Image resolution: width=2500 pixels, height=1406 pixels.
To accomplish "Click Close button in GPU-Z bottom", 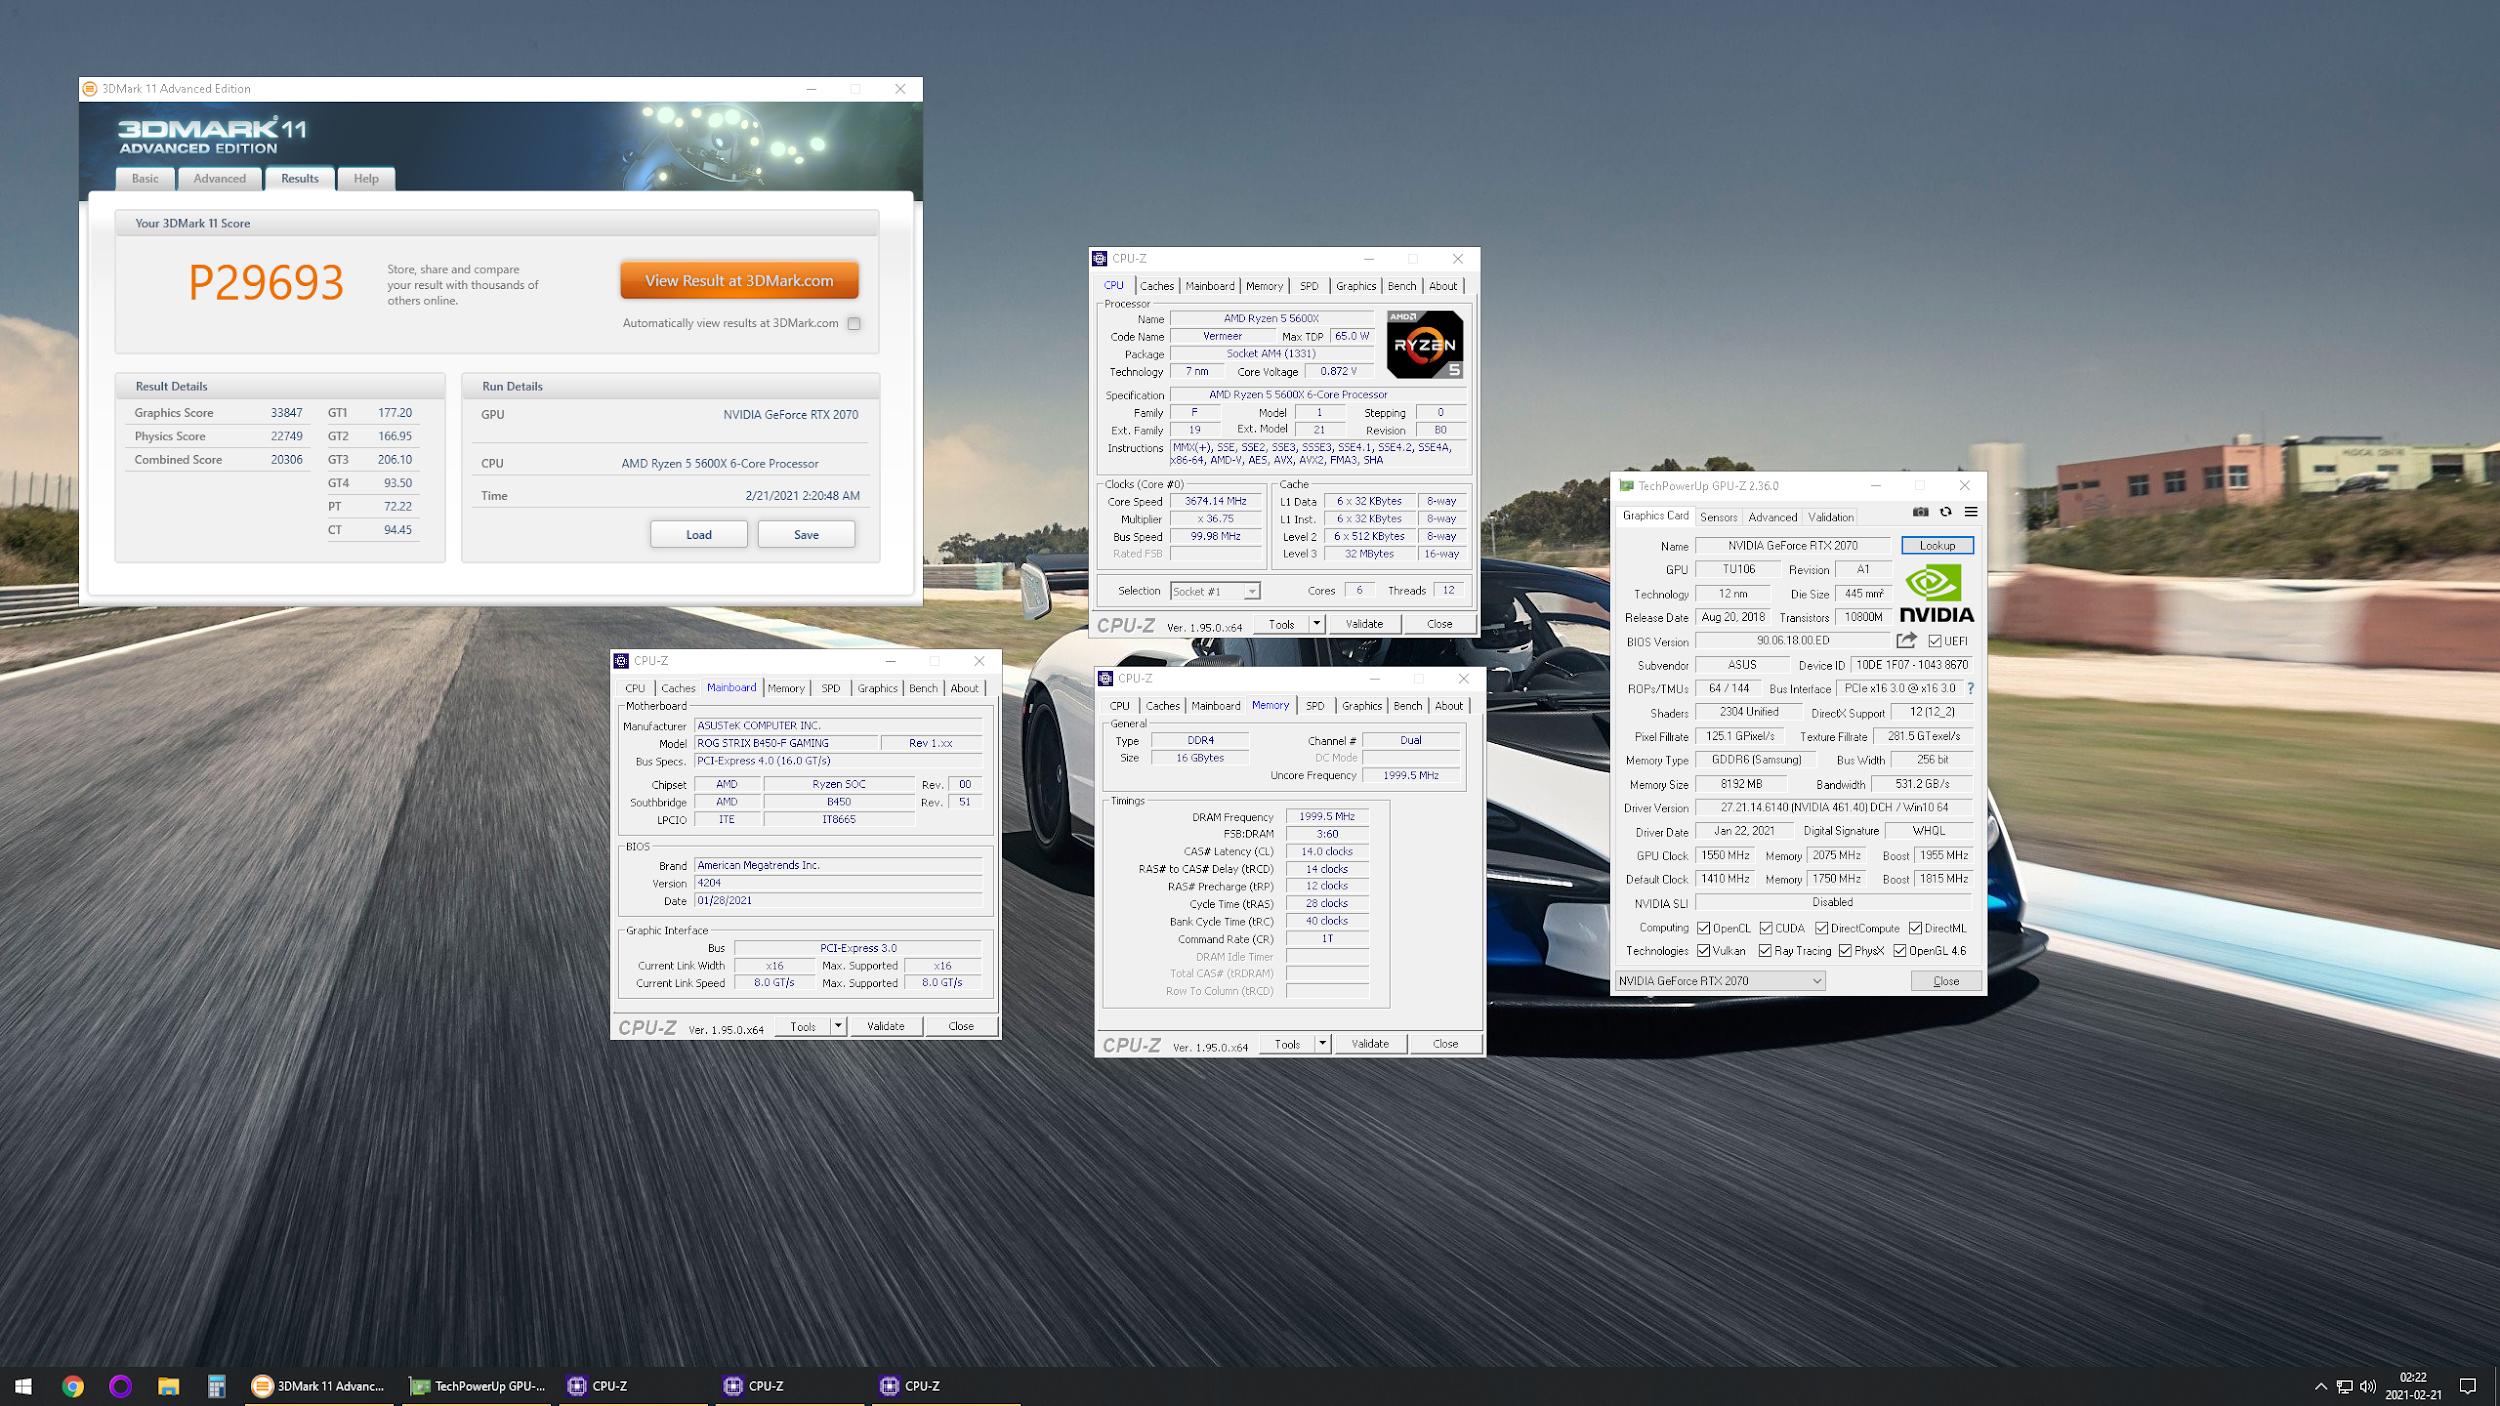I will 1946,981.
